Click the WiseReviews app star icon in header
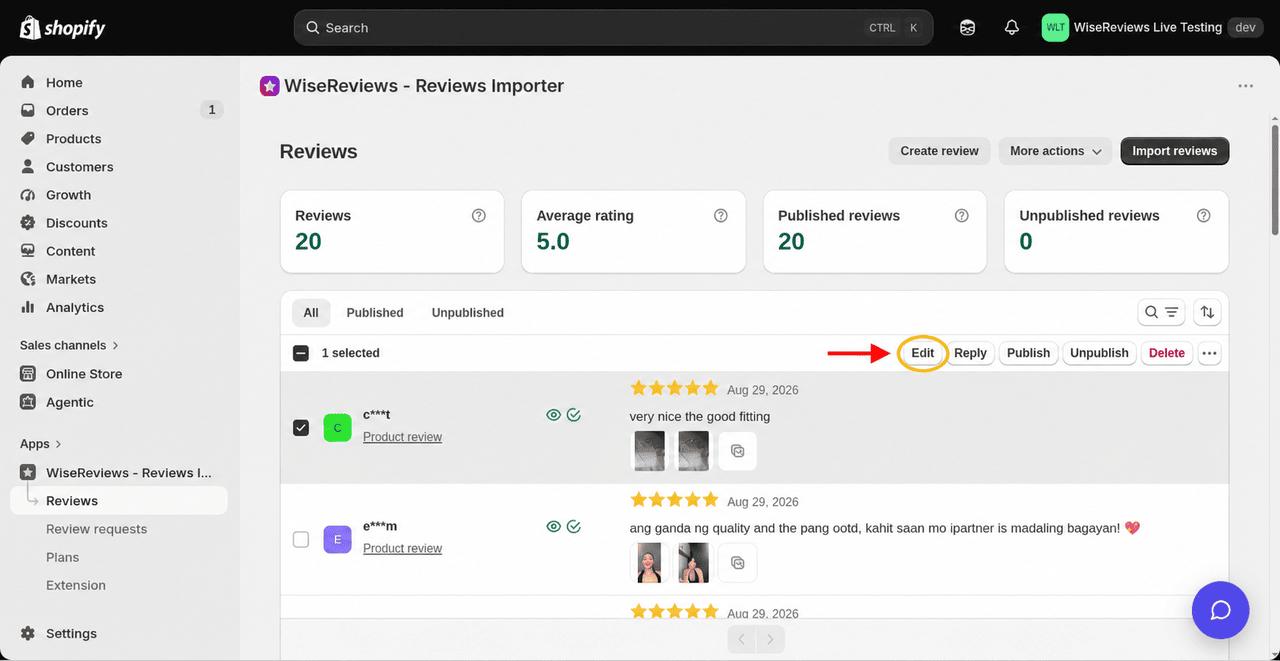The height and width of the screenshot is (661, 1280). pos(269,86)
